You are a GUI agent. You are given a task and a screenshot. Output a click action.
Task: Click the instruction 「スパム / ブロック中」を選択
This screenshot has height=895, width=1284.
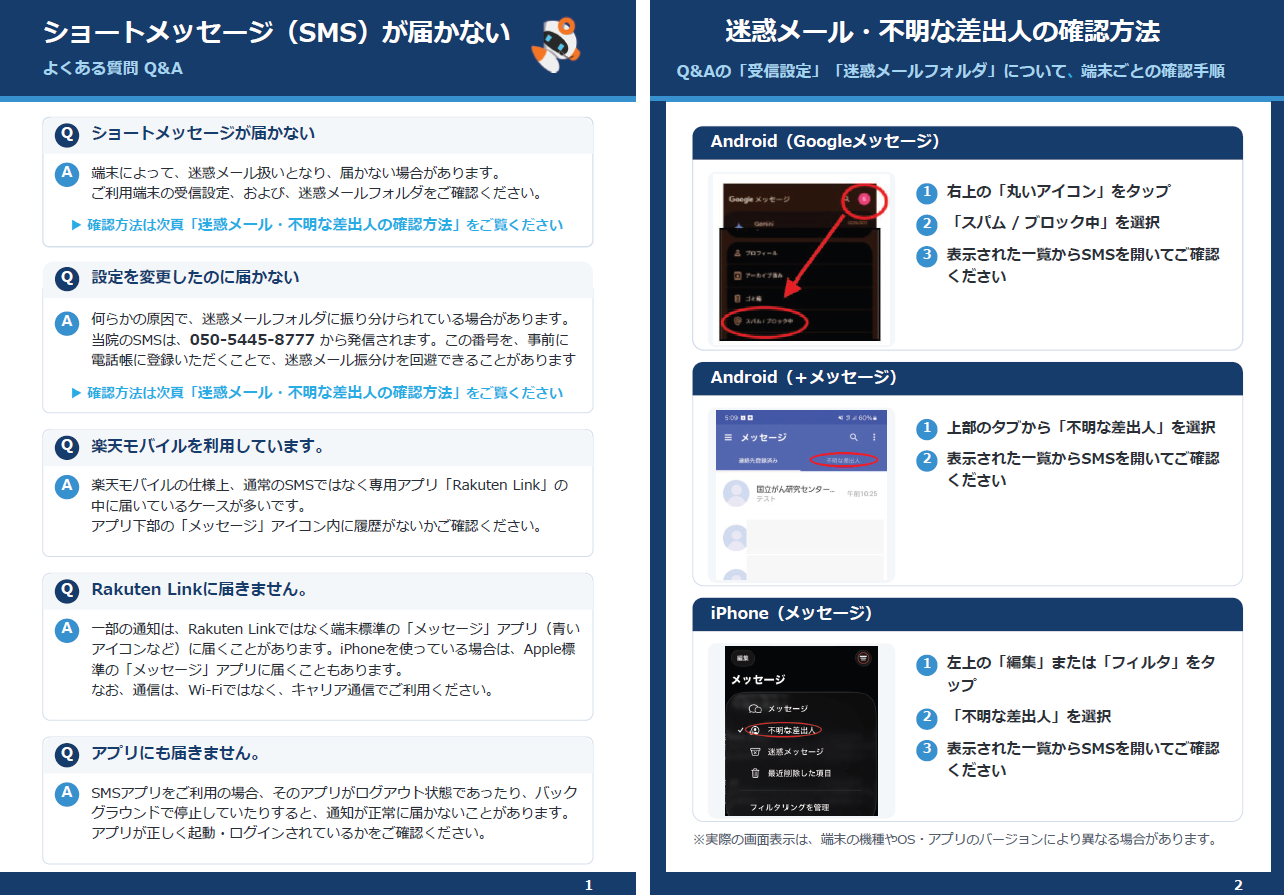click(x=1053, y=222)
